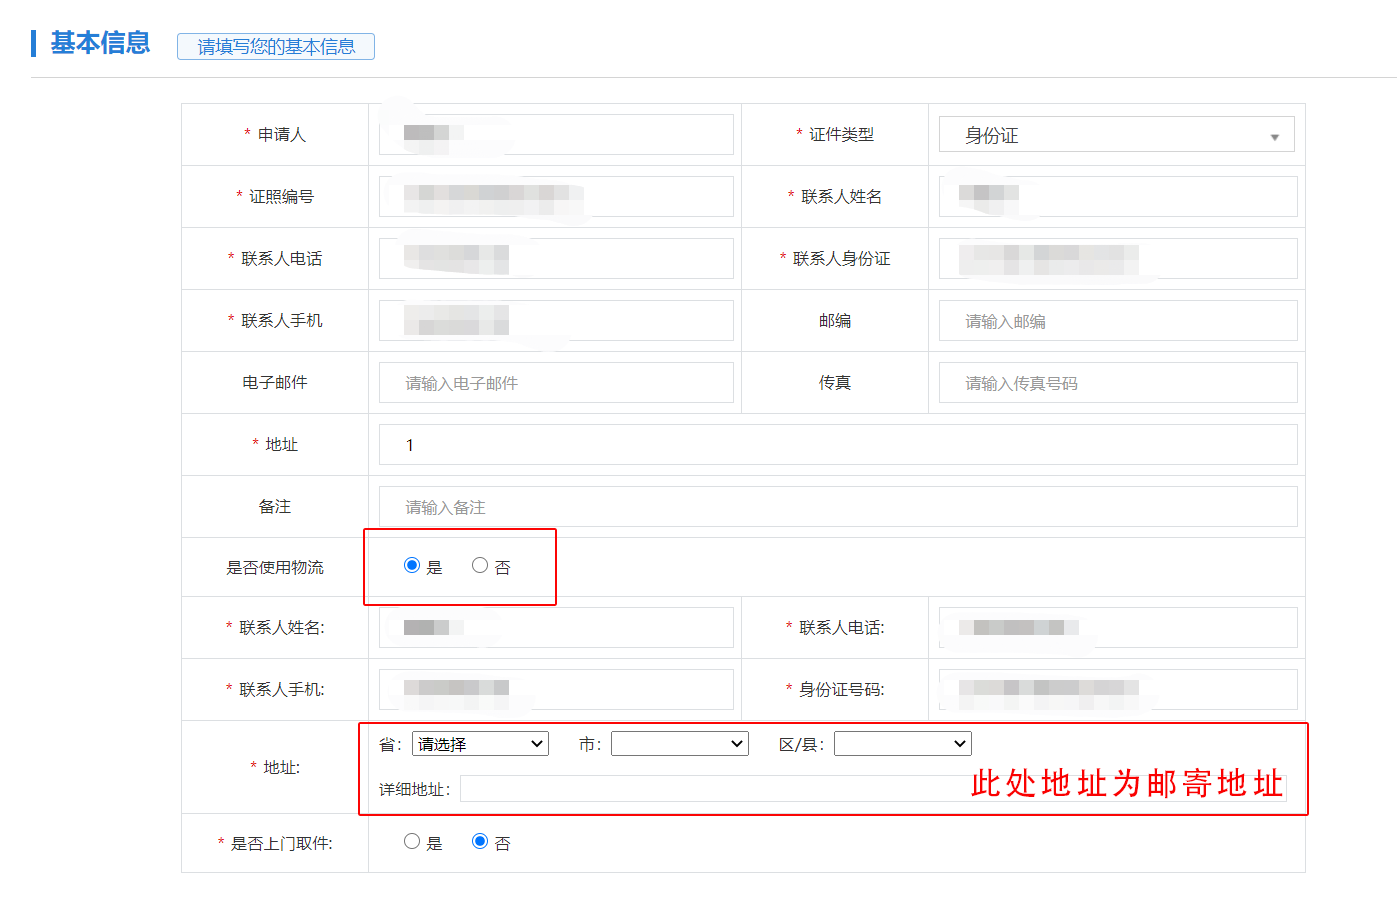Click the 请填写您的基本信息 button
The height and width of the screenshot is (914, 1397).
pos(275,47)
